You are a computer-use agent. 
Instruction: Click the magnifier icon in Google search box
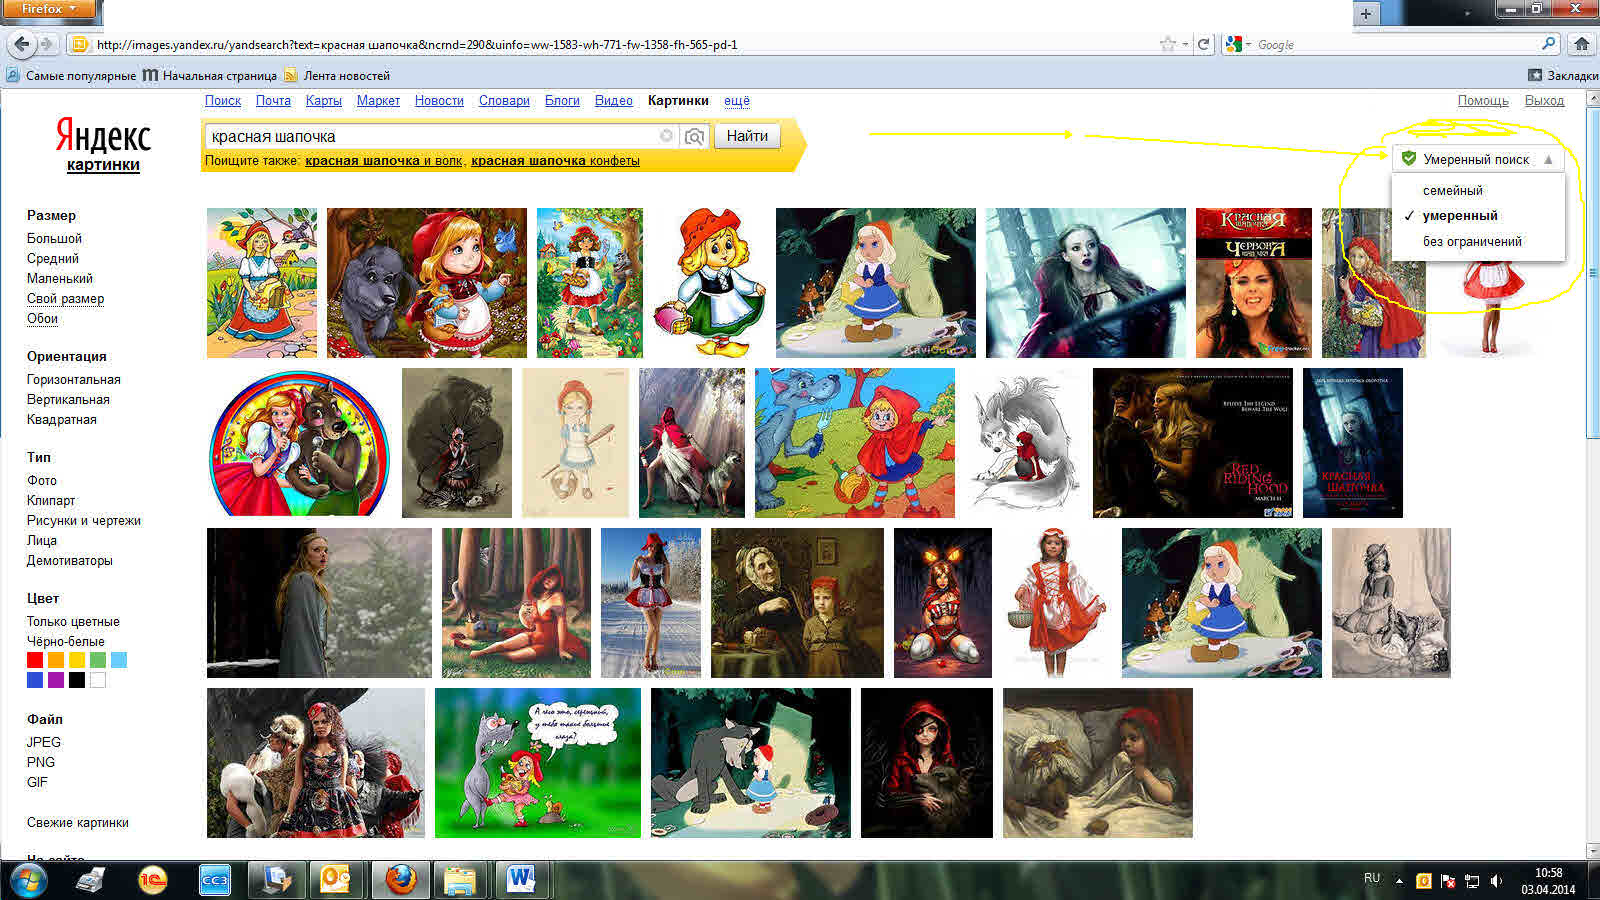pos(1548,44)
